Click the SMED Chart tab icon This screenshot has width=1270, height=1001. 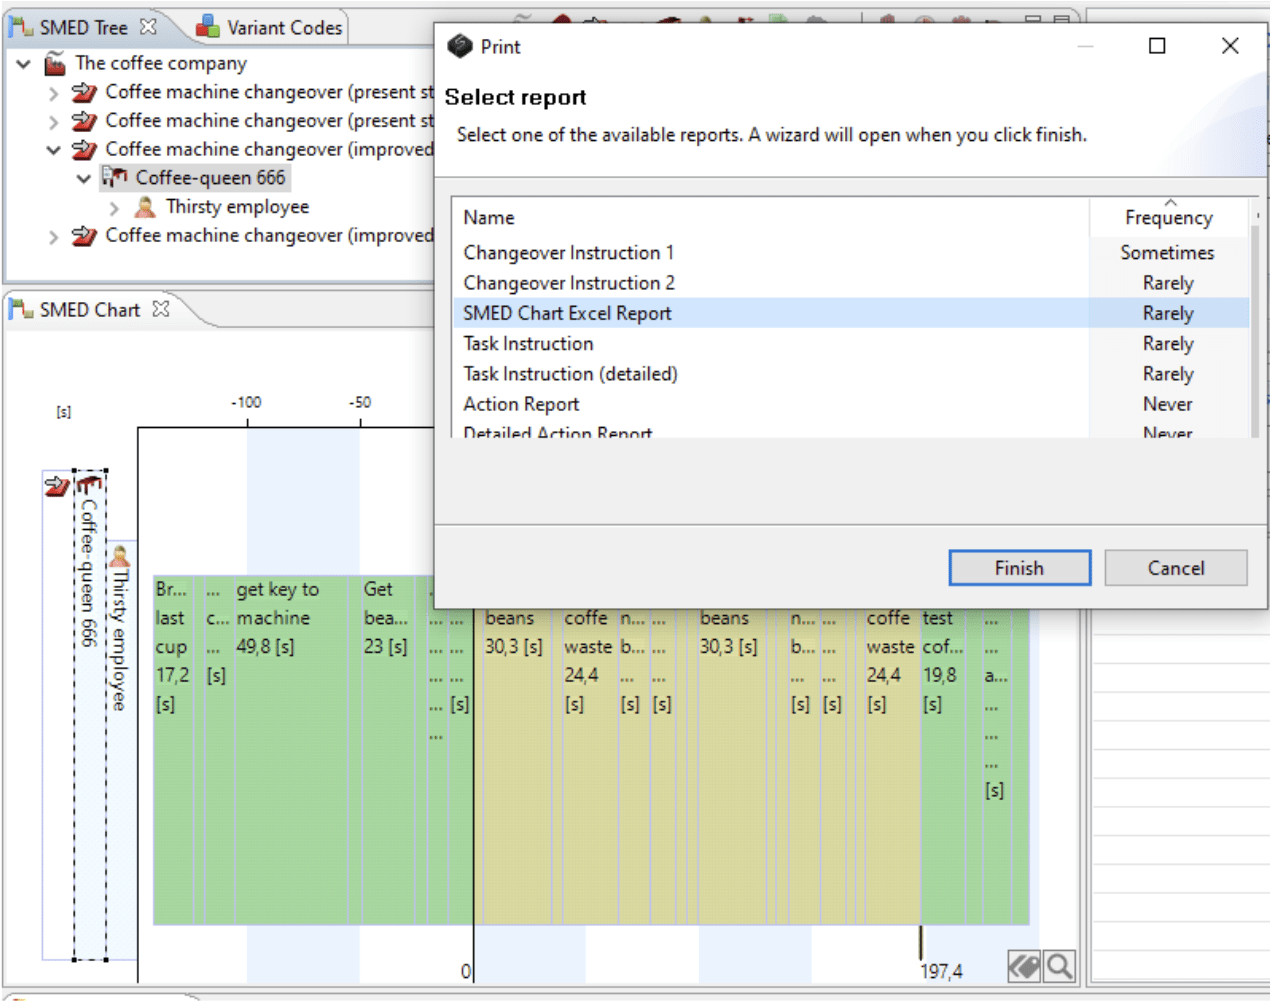coord(21,310)
